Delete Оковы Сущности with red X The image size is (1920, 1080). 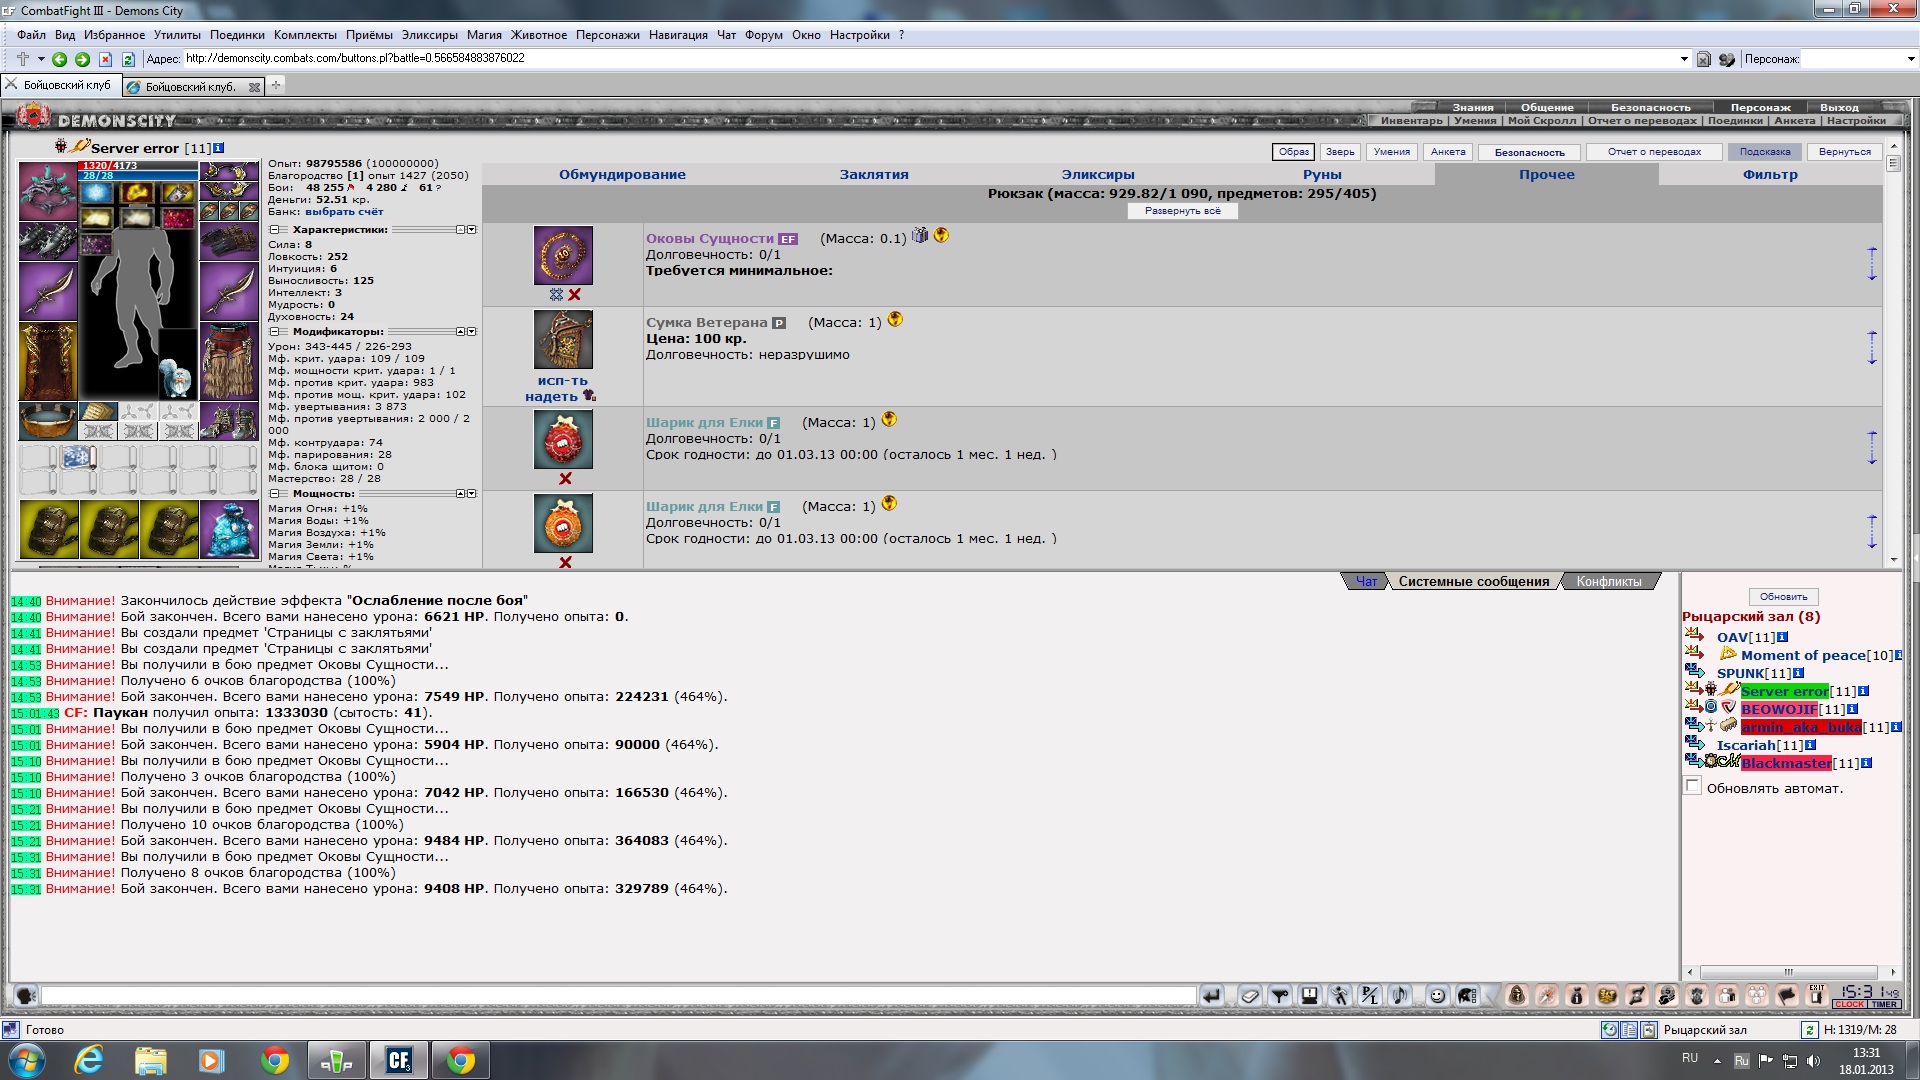(575, 295)
